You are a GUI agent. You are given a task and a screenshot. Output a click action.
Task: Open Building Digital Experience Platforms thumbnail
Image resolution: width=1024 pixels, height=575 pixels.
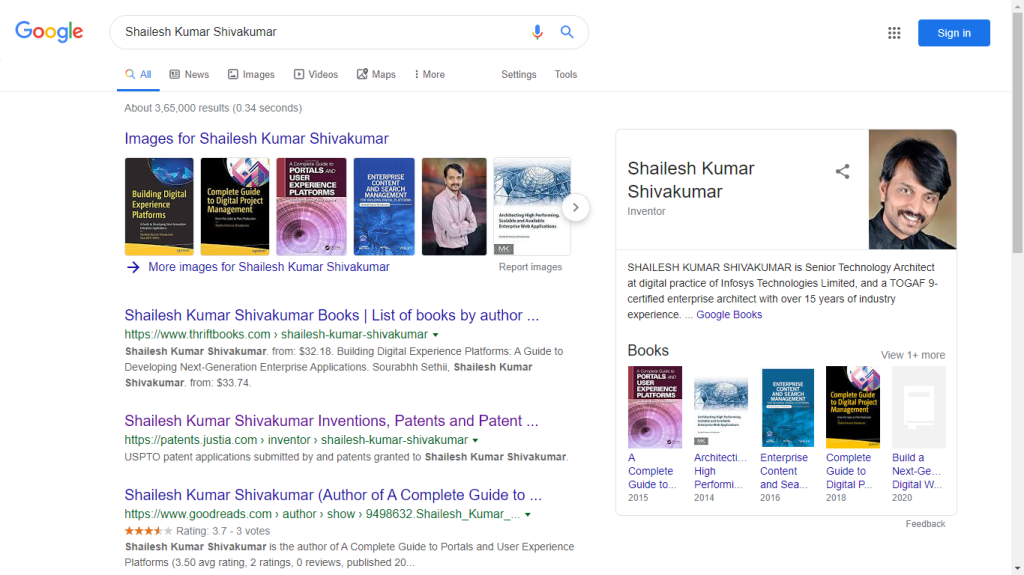[x=159, y=206]
